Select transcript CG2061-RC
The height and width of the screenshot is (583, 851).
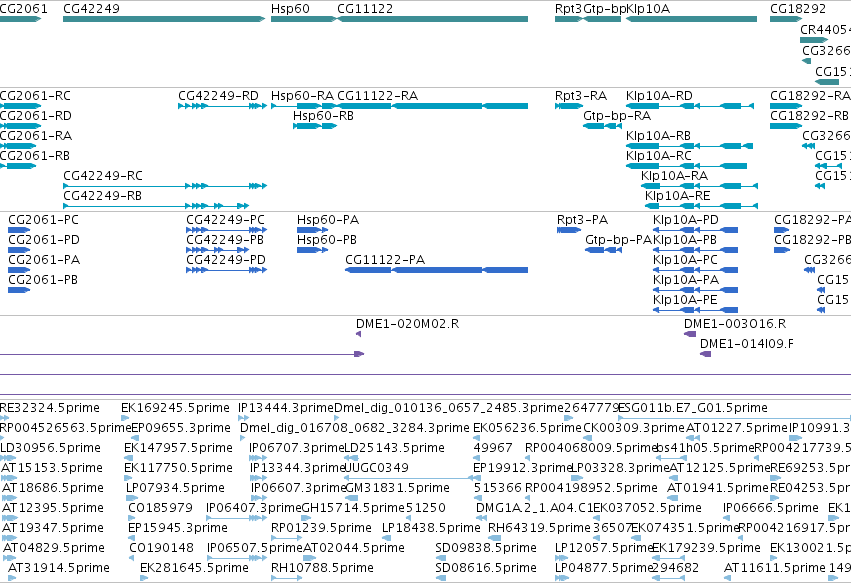coord(20,106)
